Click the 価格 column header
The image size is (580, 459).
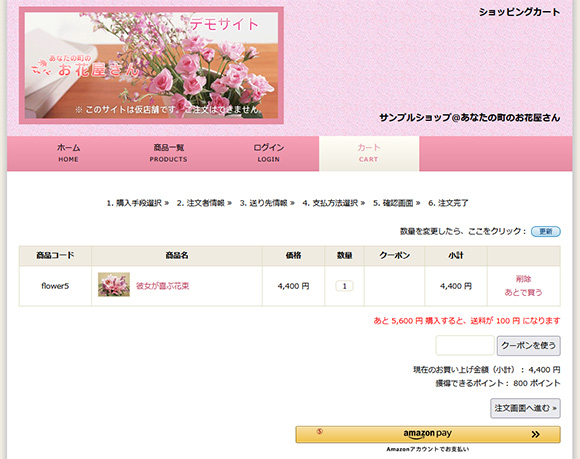[x=293, y=256]
